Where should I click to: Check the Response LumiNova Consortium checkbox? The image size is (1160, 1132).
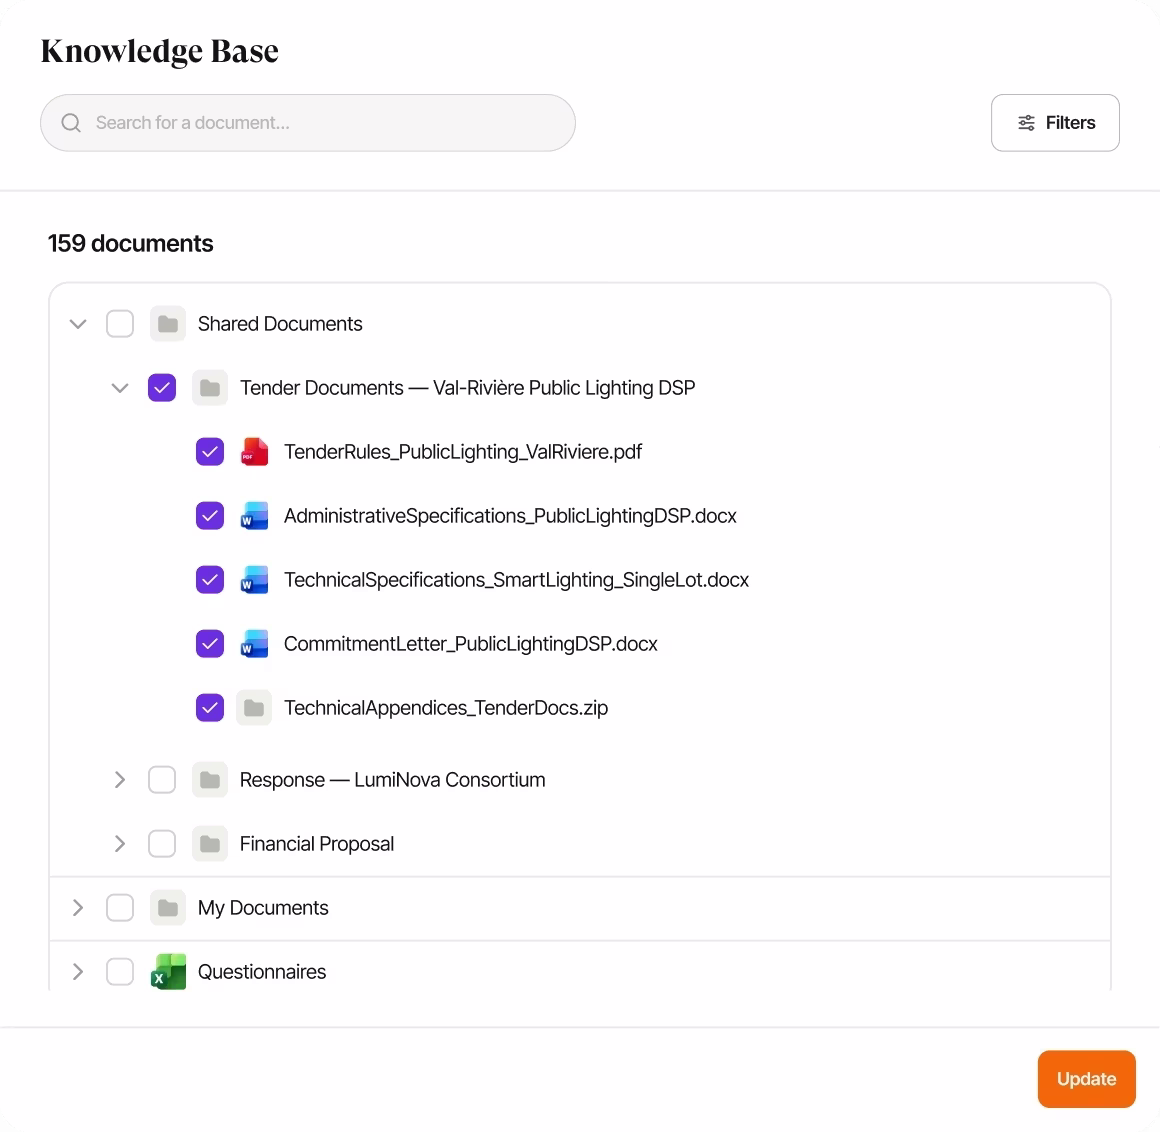click(162, 780)
